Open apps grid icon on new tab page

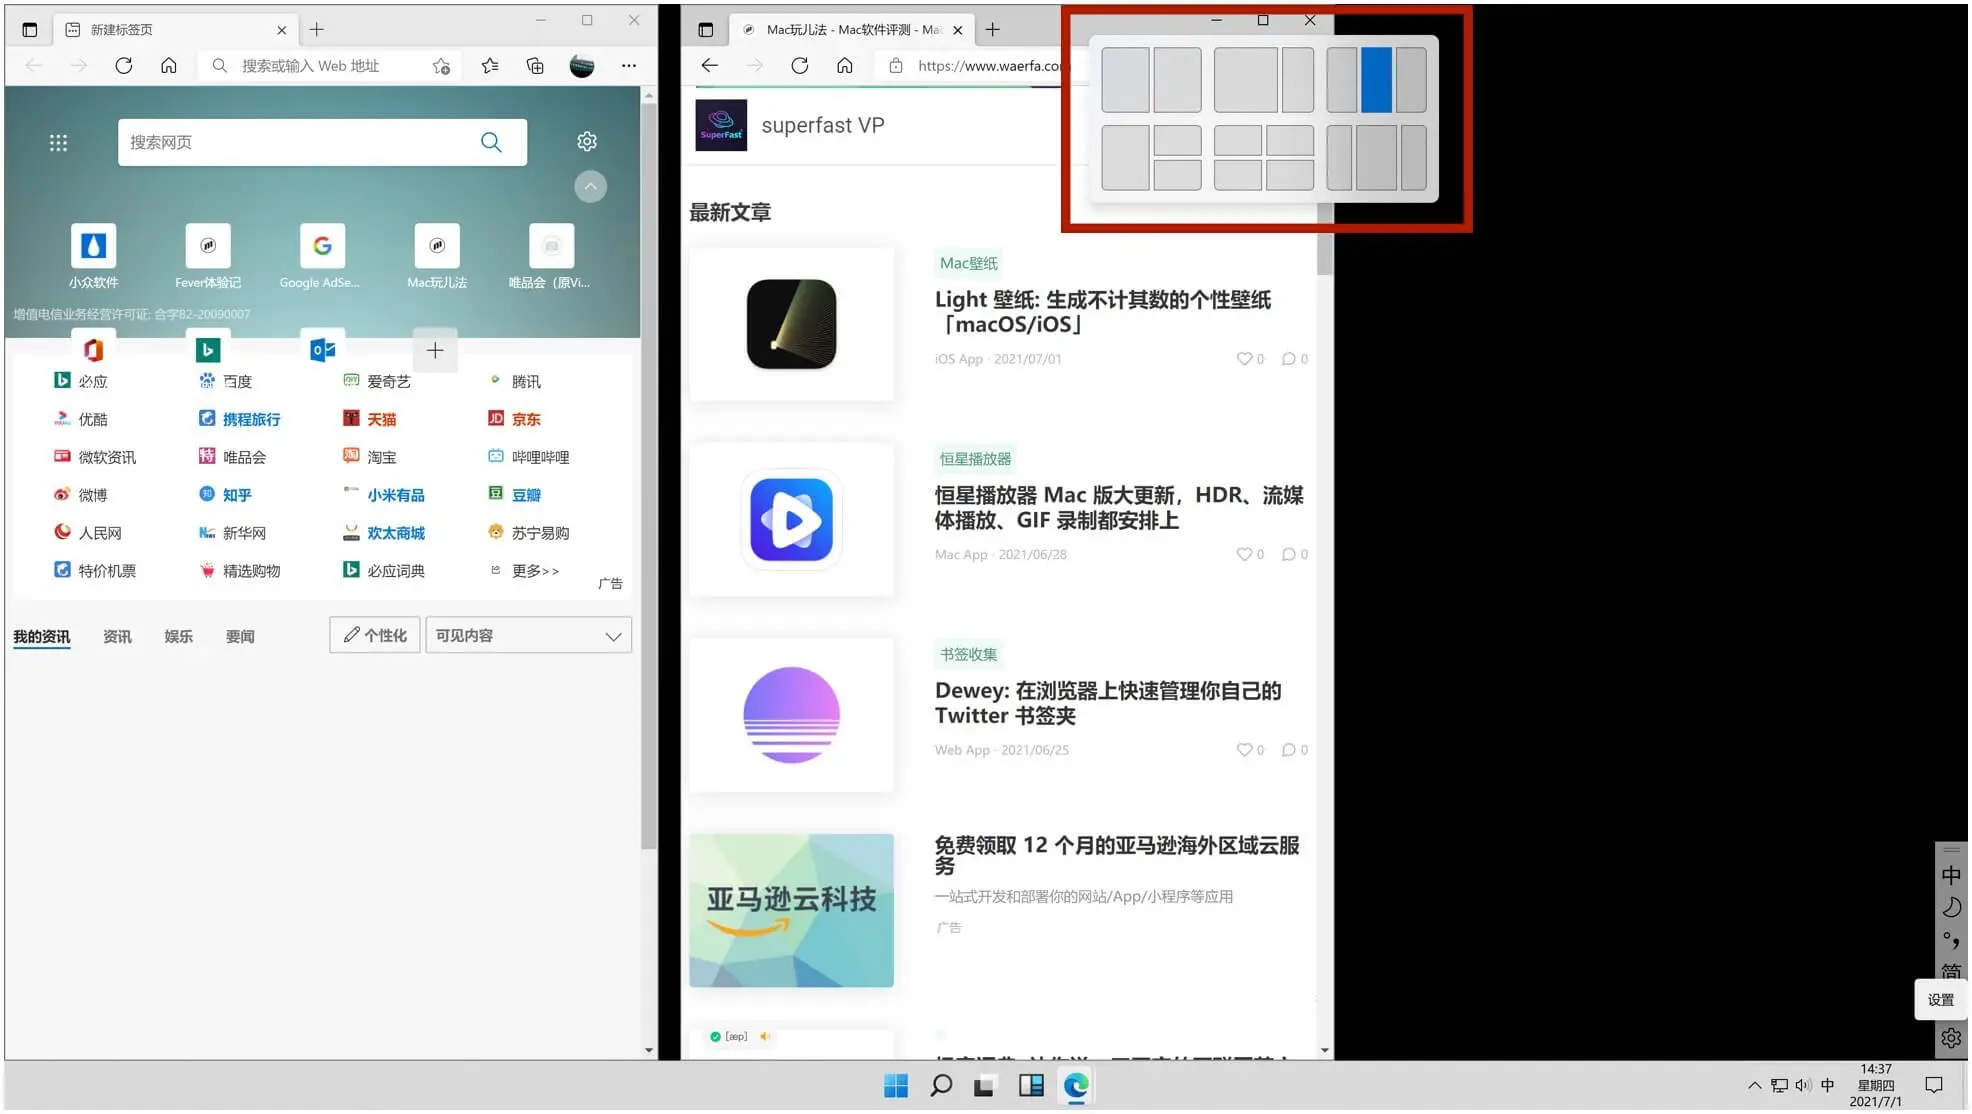point(58,143)
